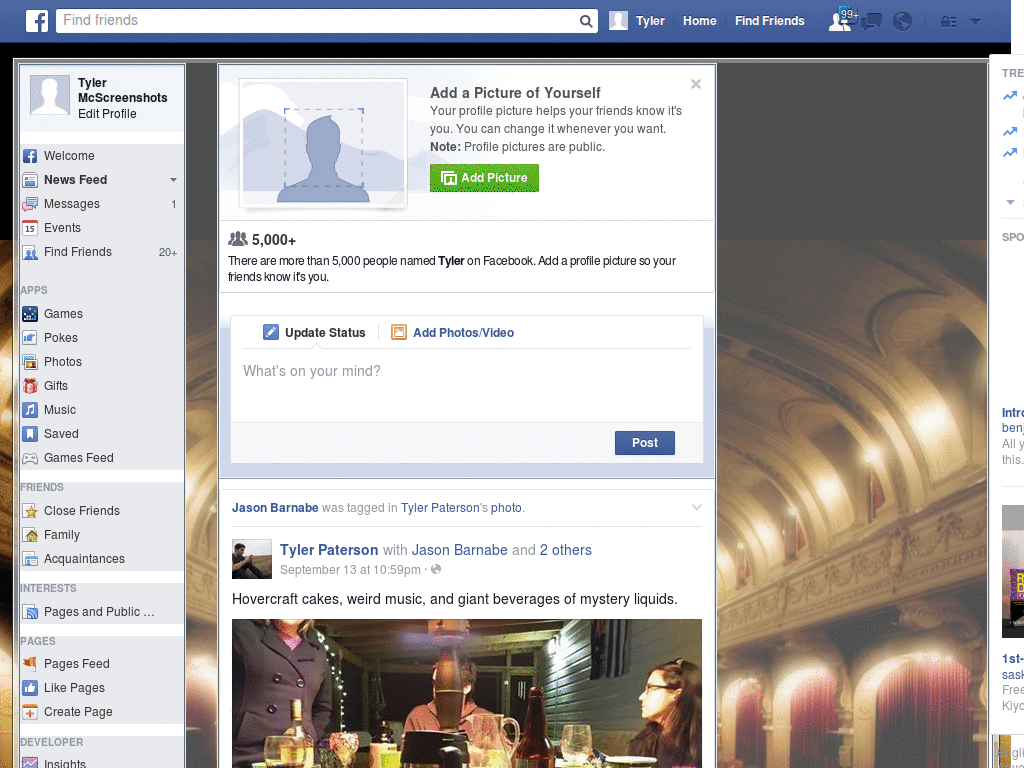Click the Pages and Public icon
Screen dimensions: 1024x768
pyautogui.click(x=30, y=612)
